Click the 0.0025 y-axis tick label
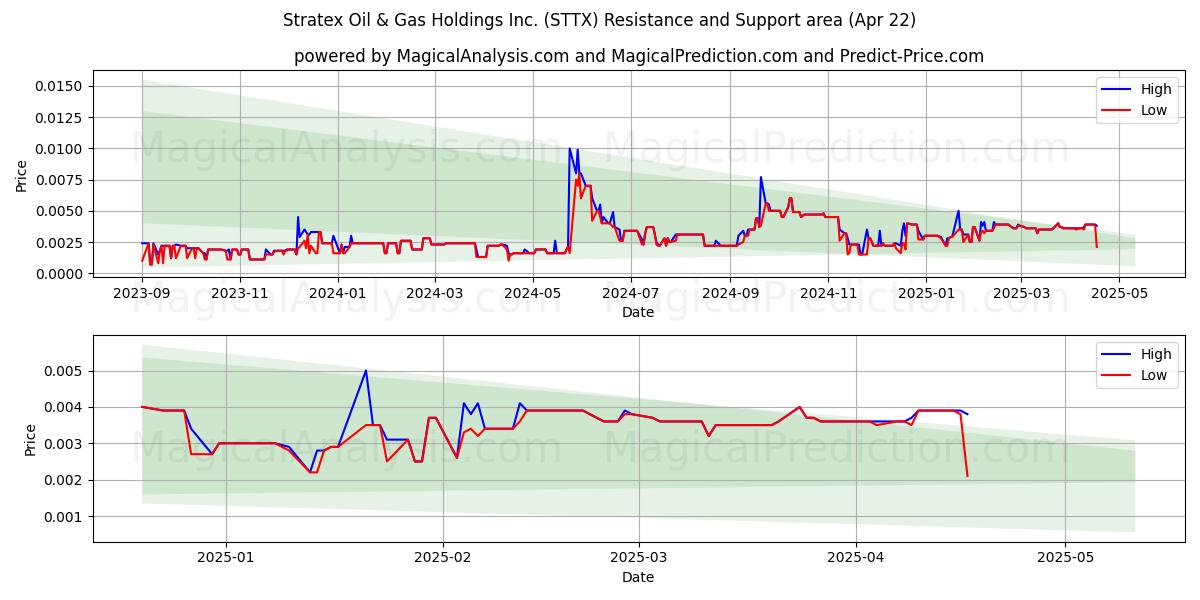Viewport: 1200px width, 600px height. click(x=60, y=242)
